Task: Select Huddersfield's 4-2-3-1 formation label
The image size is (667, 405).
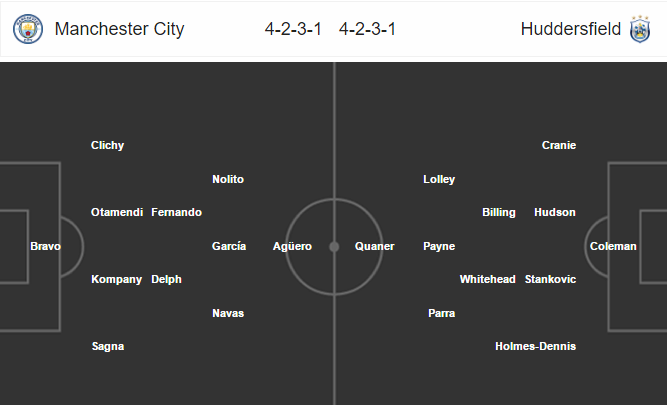Action: point(368,29)
